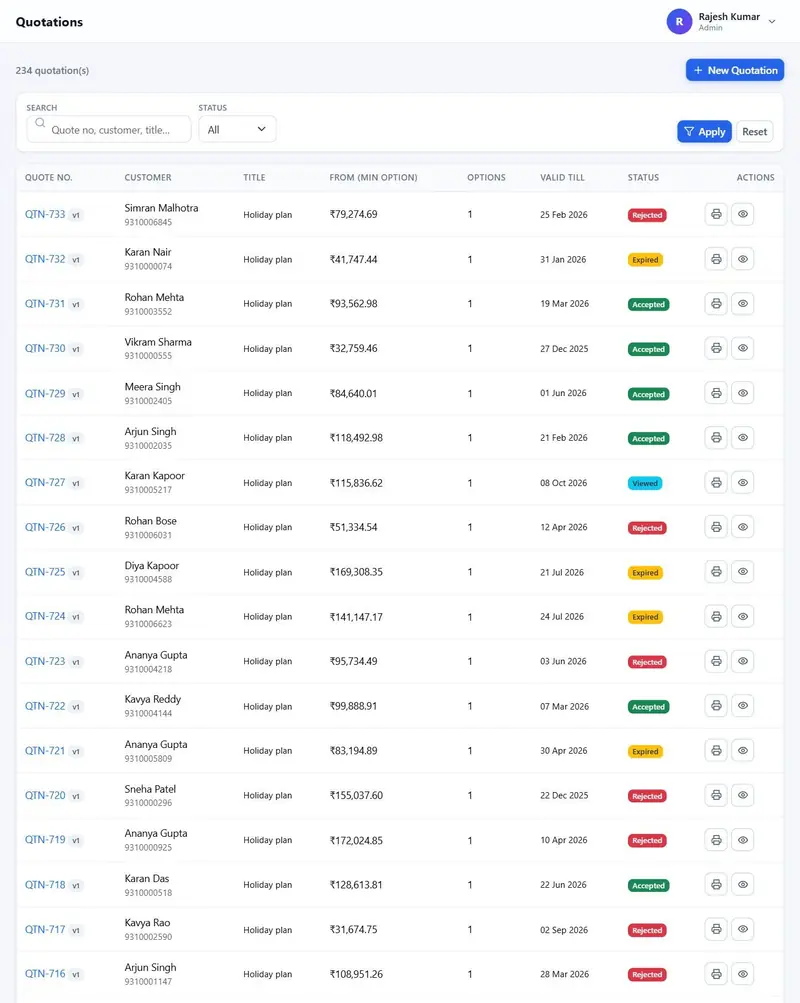Screen dimensions: 800x1003
Task: Print quotation QTN-719
Action: click(716, 840)
